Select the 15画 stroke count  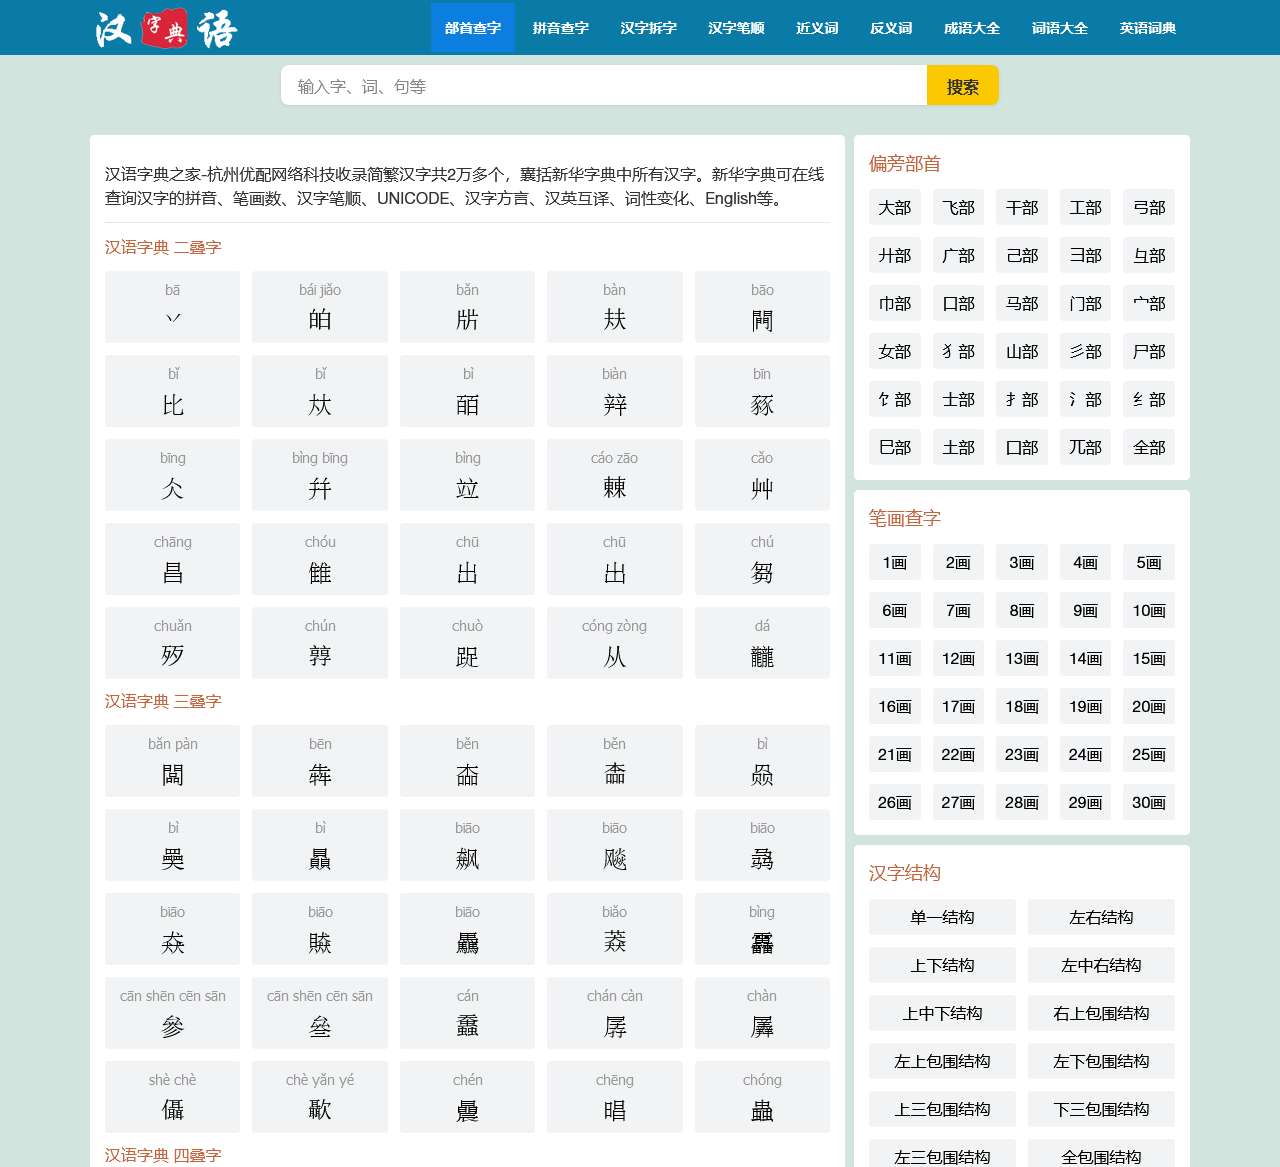tap(1148, 659)
